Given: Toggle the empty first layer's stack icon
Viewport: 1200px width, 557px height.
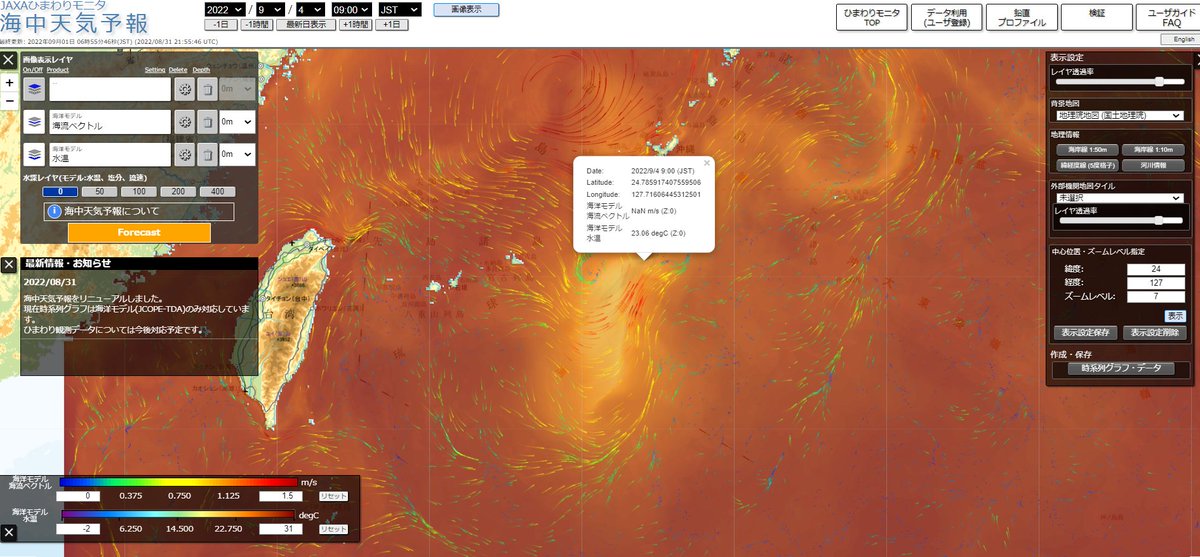Looking at the screenshot, I should pyautogui.click(x=35, y=89).
